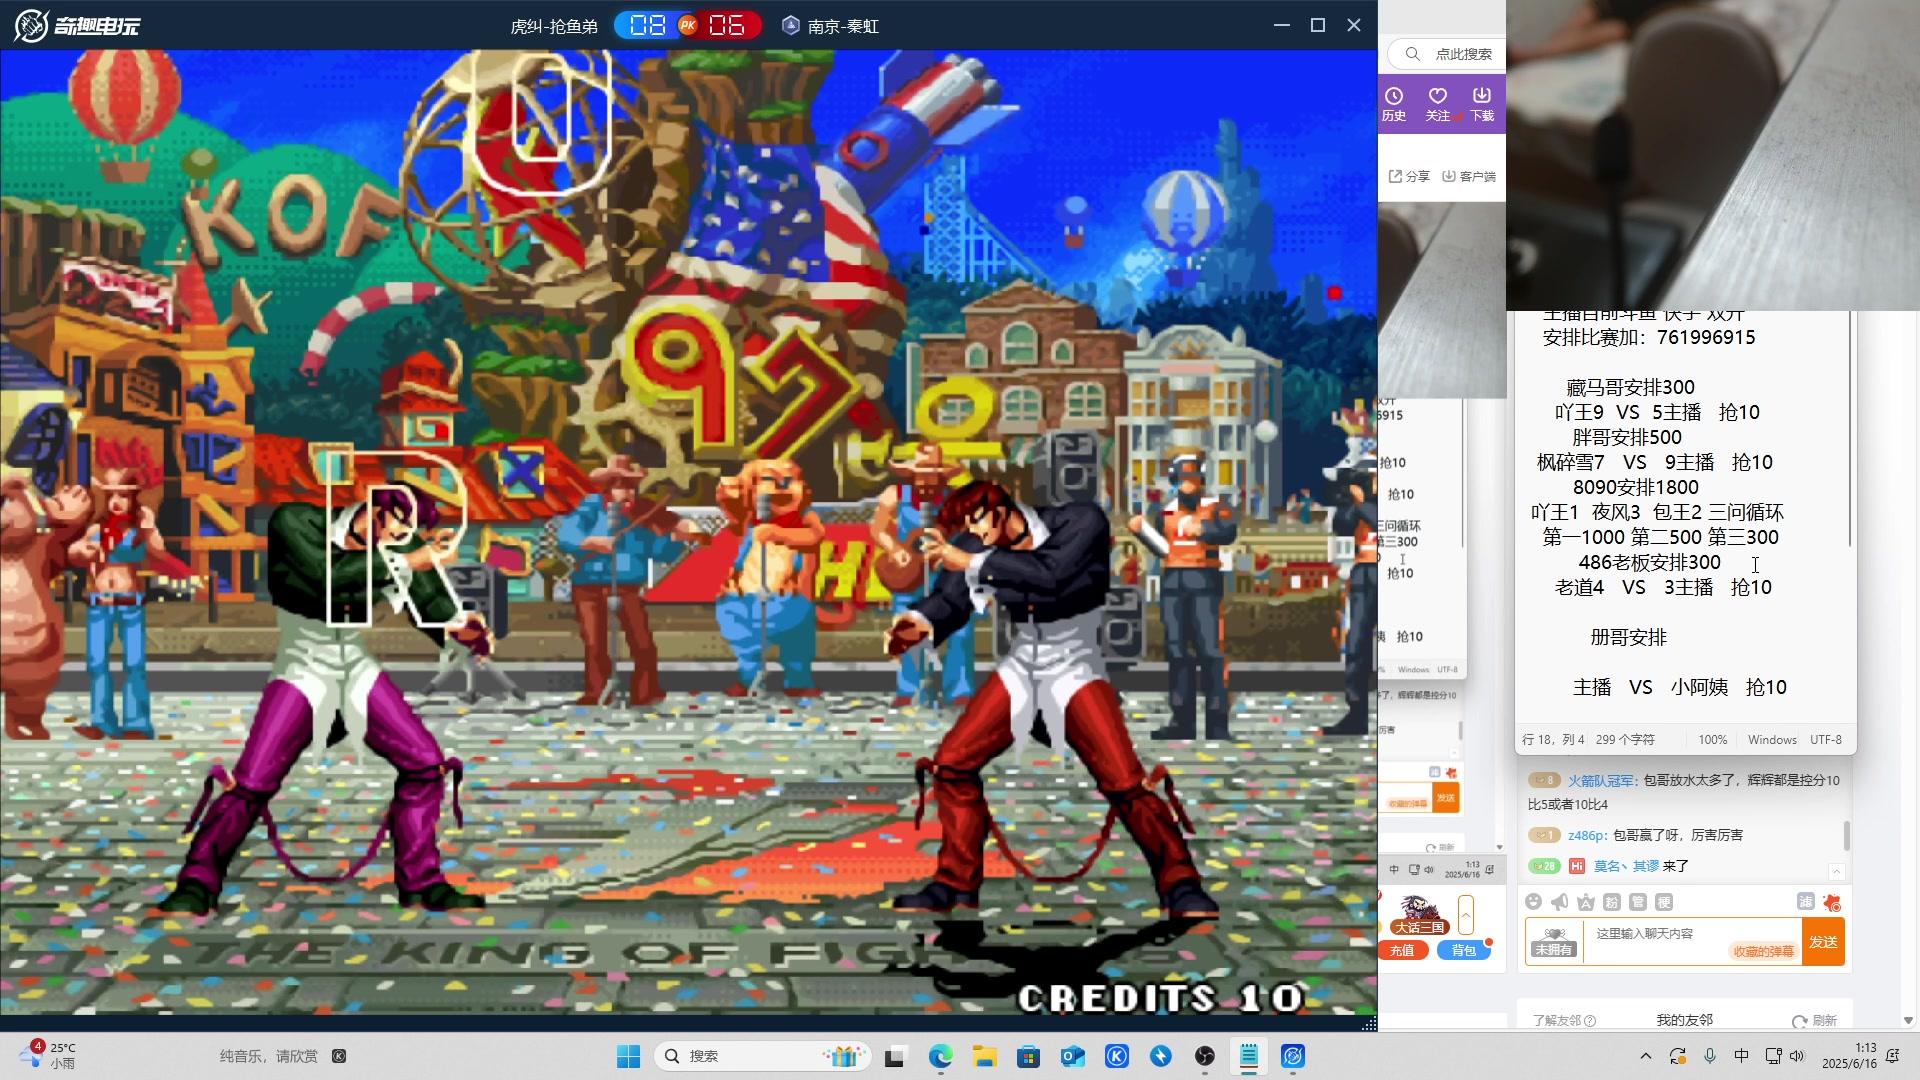Click the 分享 share button
Image resolution: width=1920 pixels, height=1080 pixels.
click(1409, 176)
